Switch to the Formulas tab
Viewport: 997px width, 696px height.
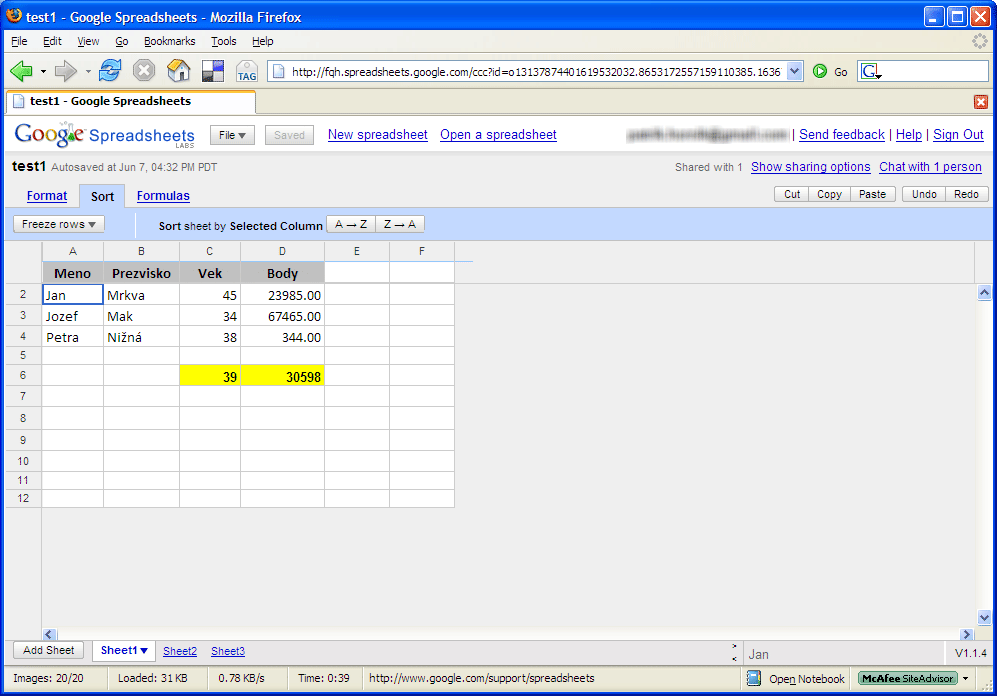tap(163, 196)
